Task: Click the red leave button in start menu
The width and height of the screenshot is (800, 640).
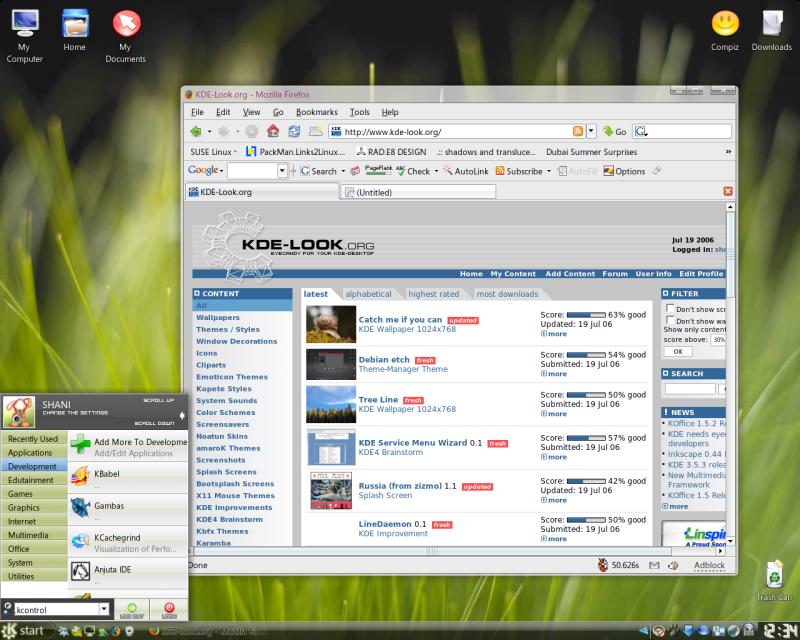Action: coord(169,609)
